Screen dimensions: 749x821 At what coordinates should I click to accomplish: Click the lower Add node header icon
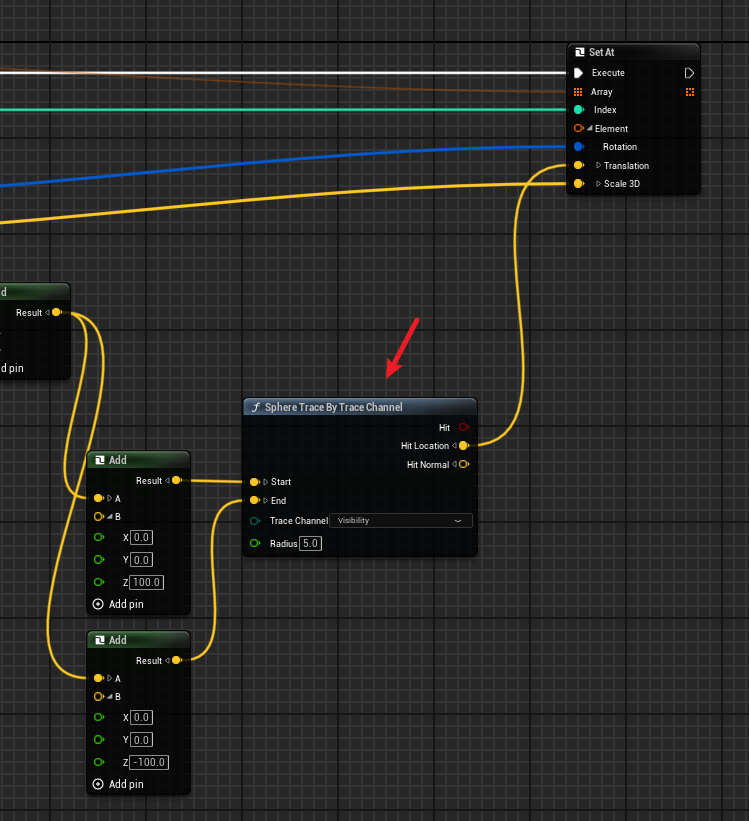(x=100, y=640)
